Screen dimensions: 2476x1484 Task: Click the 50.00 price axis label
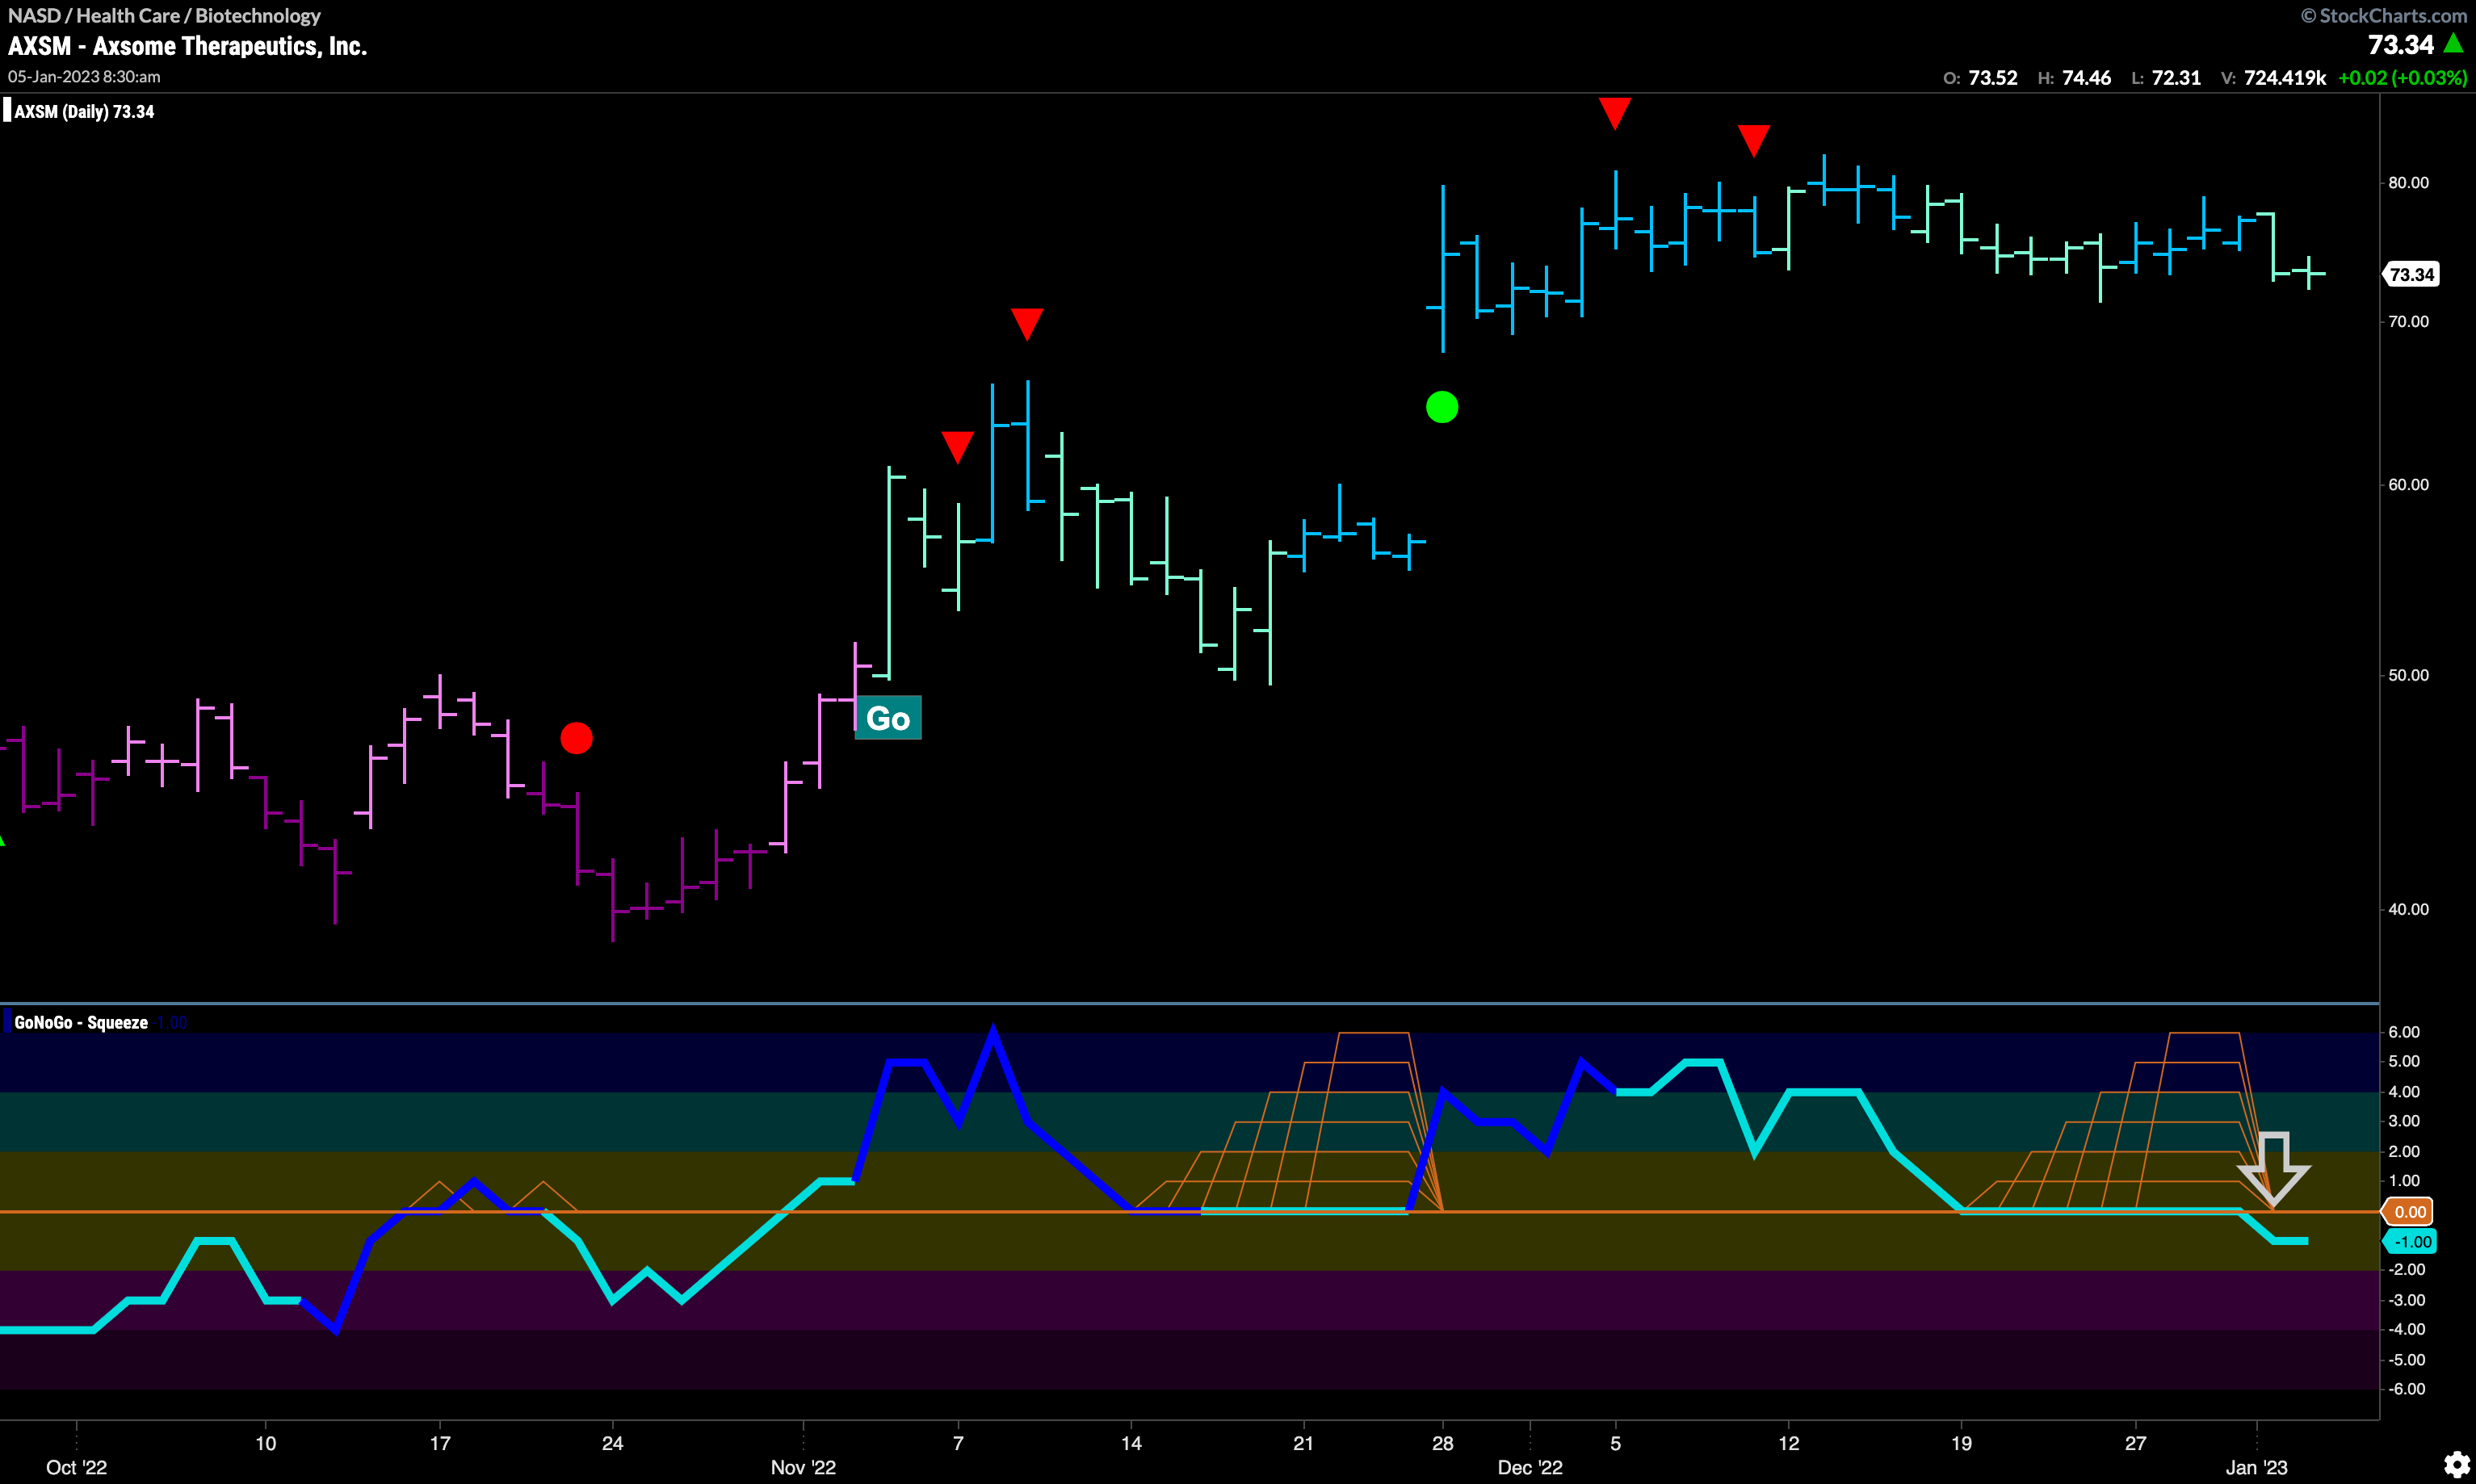(2408, 675)
